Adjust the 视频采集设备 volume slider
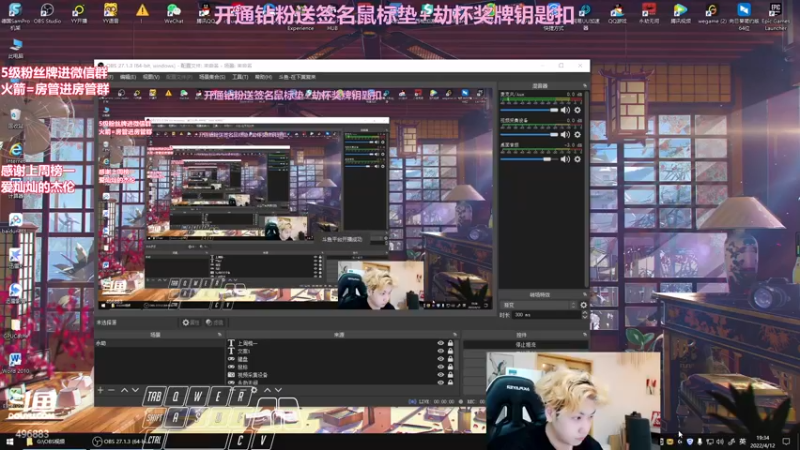Image resolution: width=800 pixels, height=450 pixels. click(x=529, y=135)
